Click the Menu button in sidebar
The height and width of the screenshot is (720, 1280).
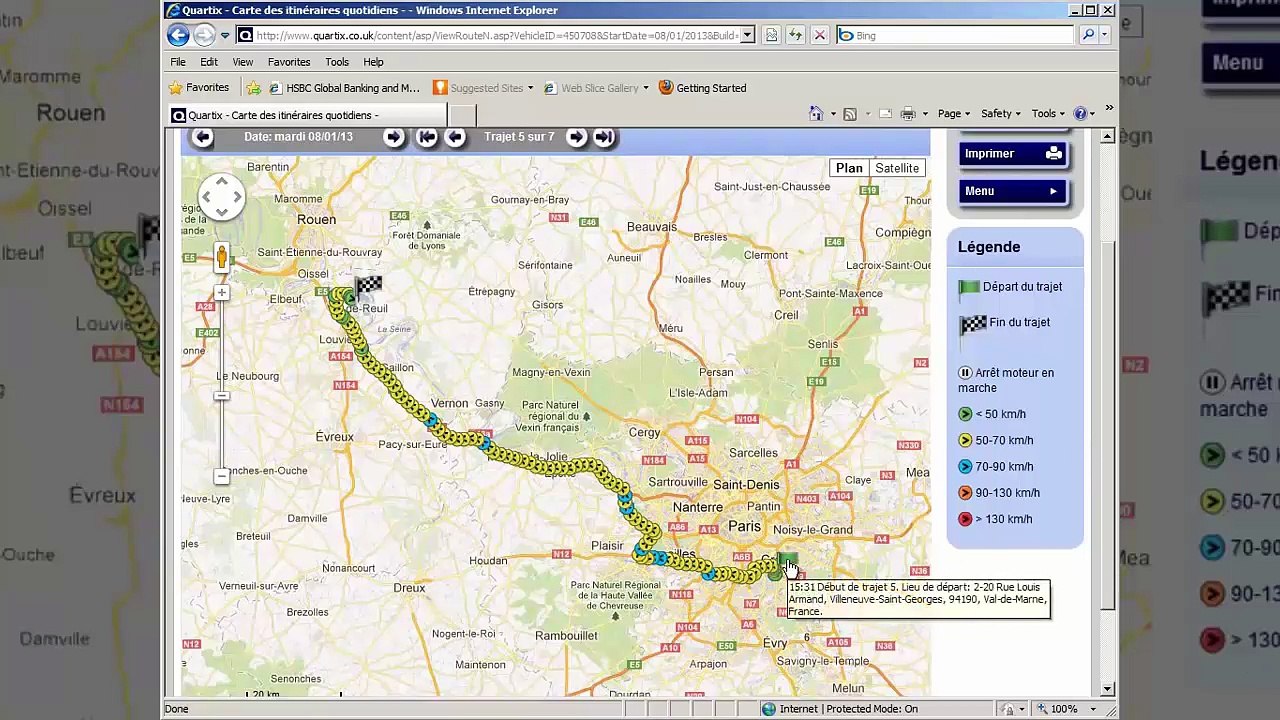(1012, 191)
